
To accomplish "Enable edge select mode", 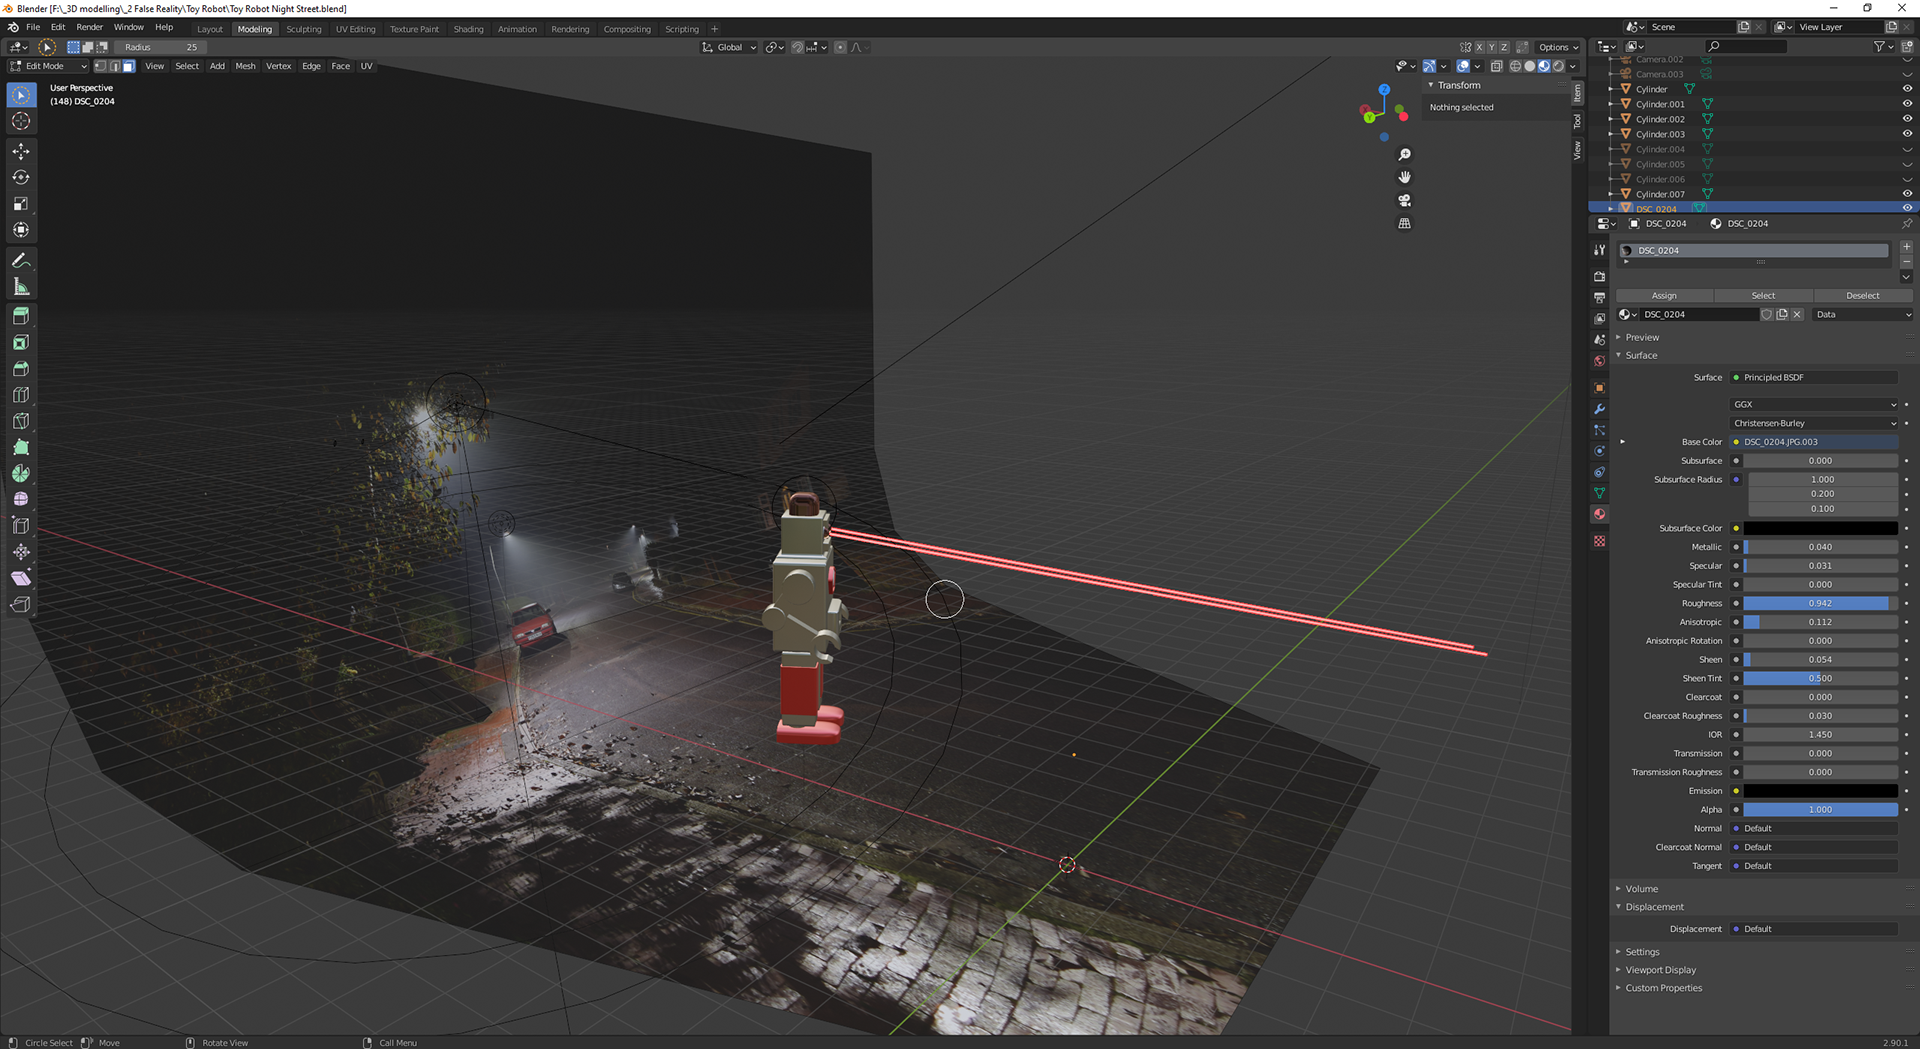I will tap(114, 66).
